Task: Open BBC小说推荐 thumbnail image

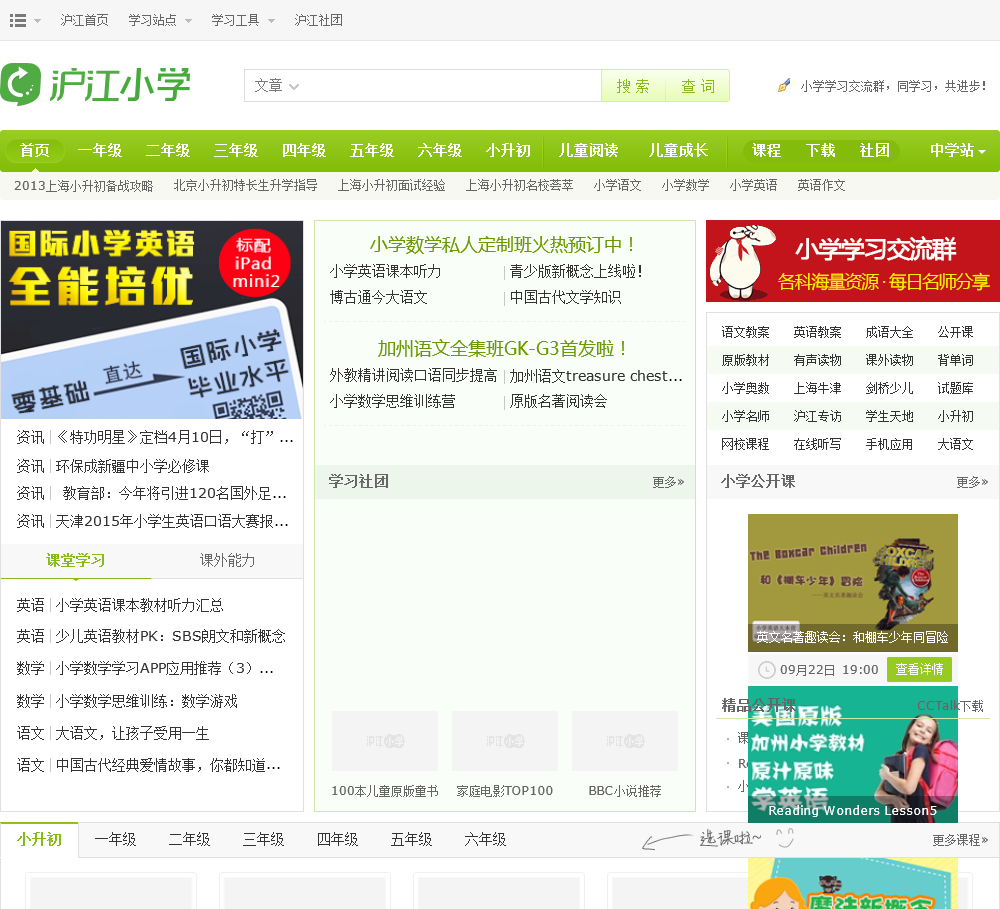Action: [625, 741]
